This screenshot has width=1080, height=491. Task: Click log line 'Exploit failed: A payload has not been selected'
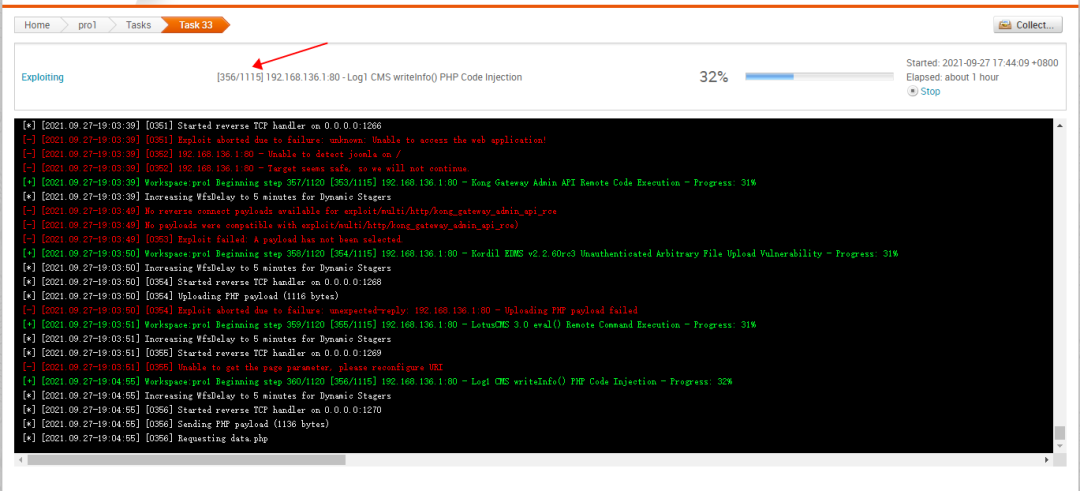[x=212, y=240]
